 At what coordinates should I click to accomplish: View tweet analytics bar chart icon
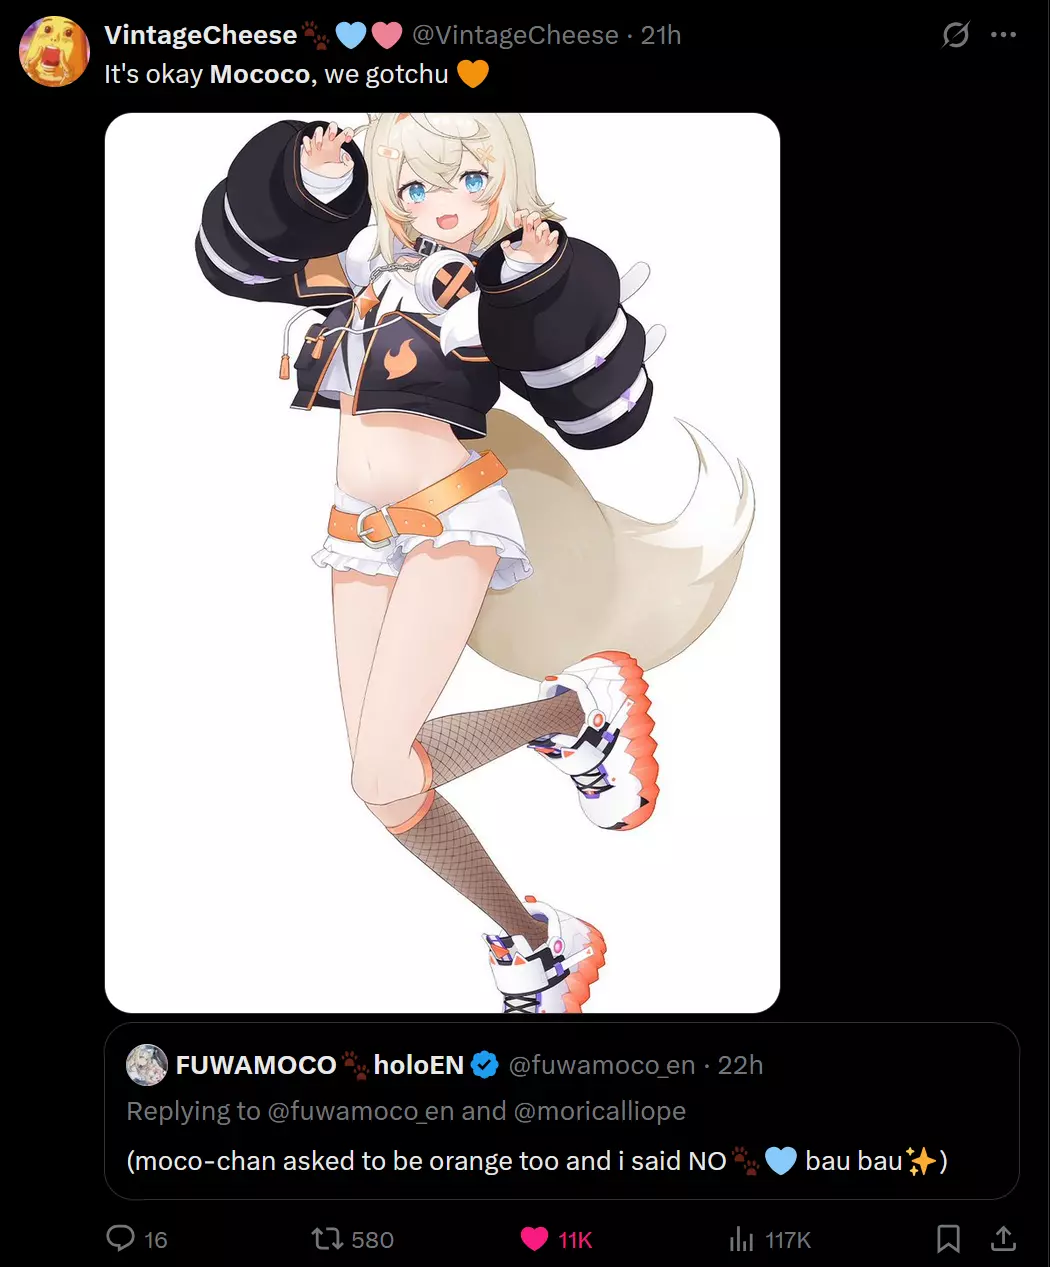[742, 1240]
